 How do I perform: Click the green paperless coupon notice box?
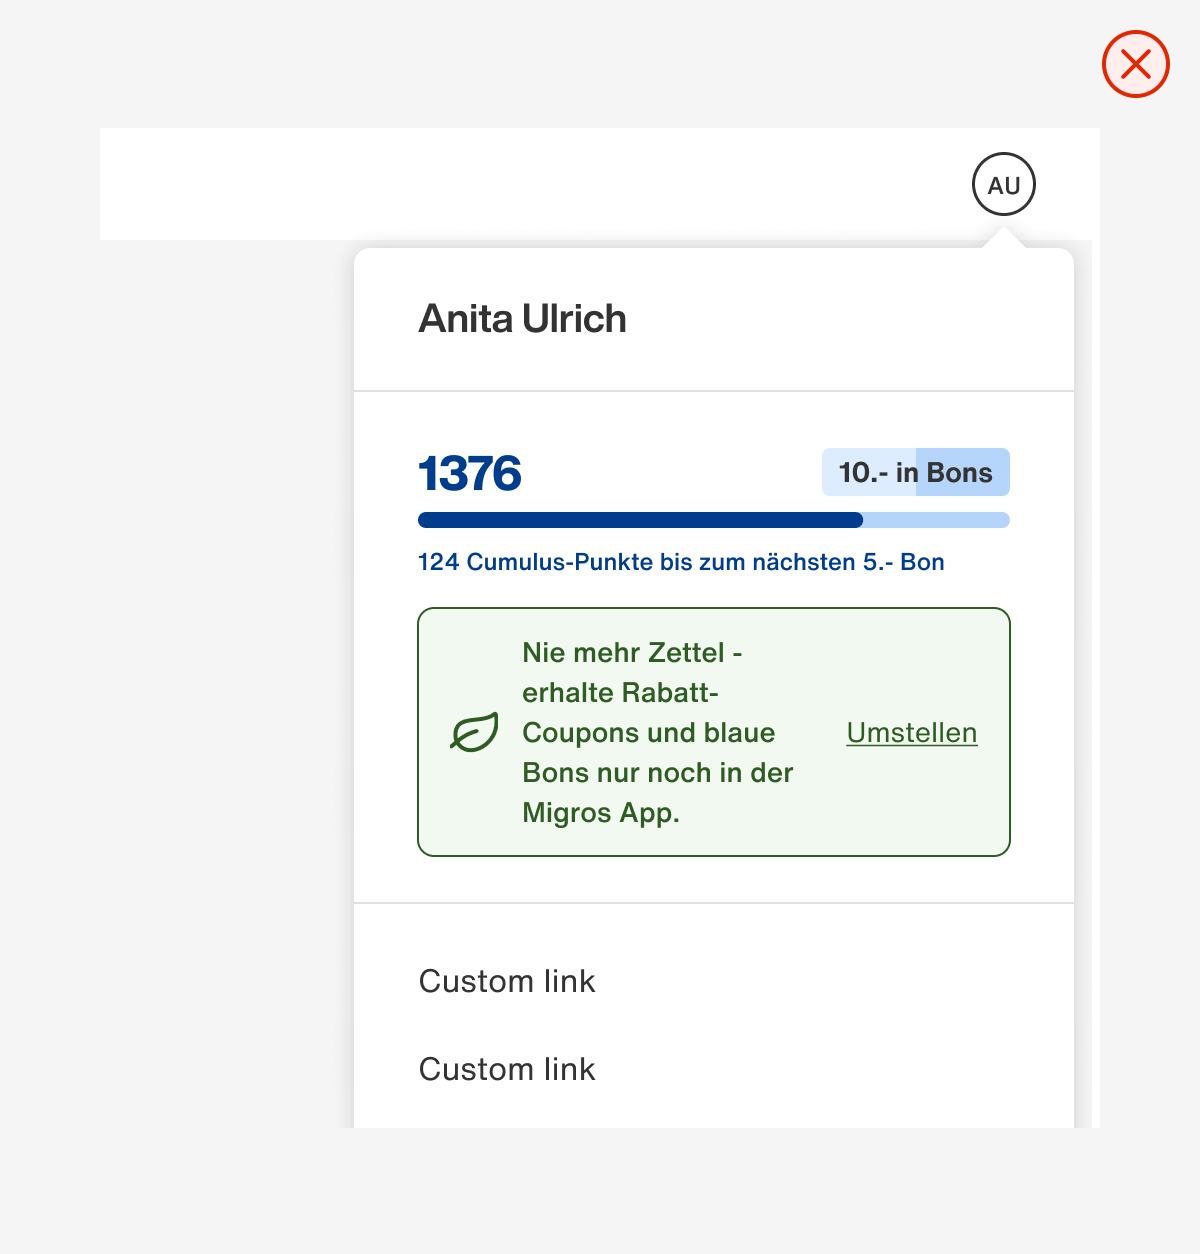pos(714,732)
